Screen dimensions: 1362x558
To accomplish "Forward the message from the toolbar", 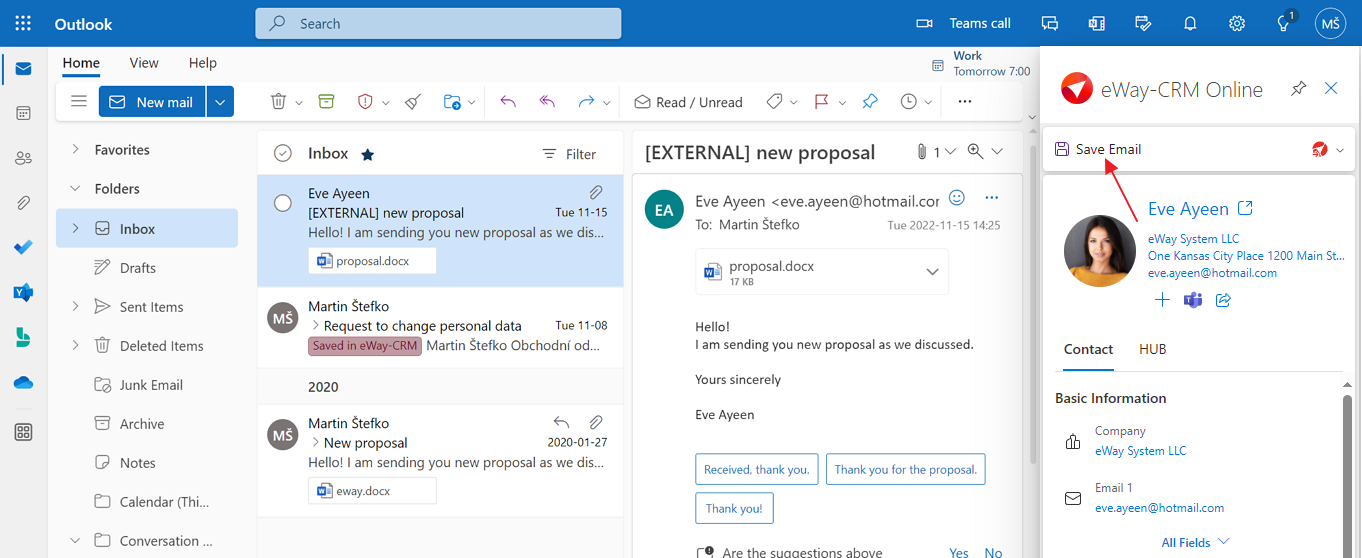I will point(586,101).
